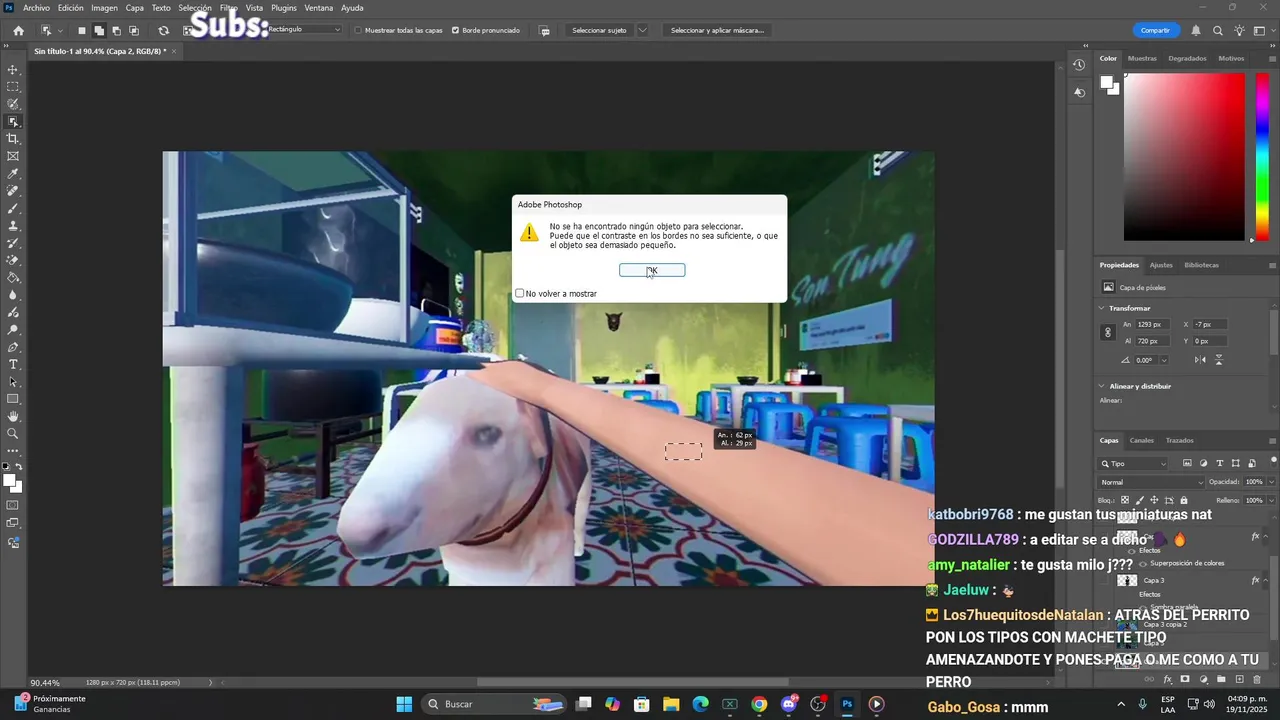Screen dimensions: 1280x720
Task: Select the Crop tool
Action: point(13,139)
